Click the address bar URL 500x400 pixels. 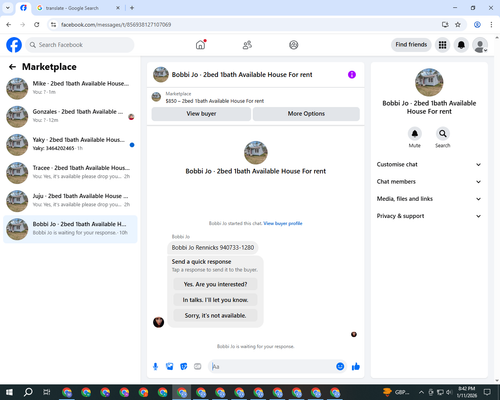tap(116, 25)
